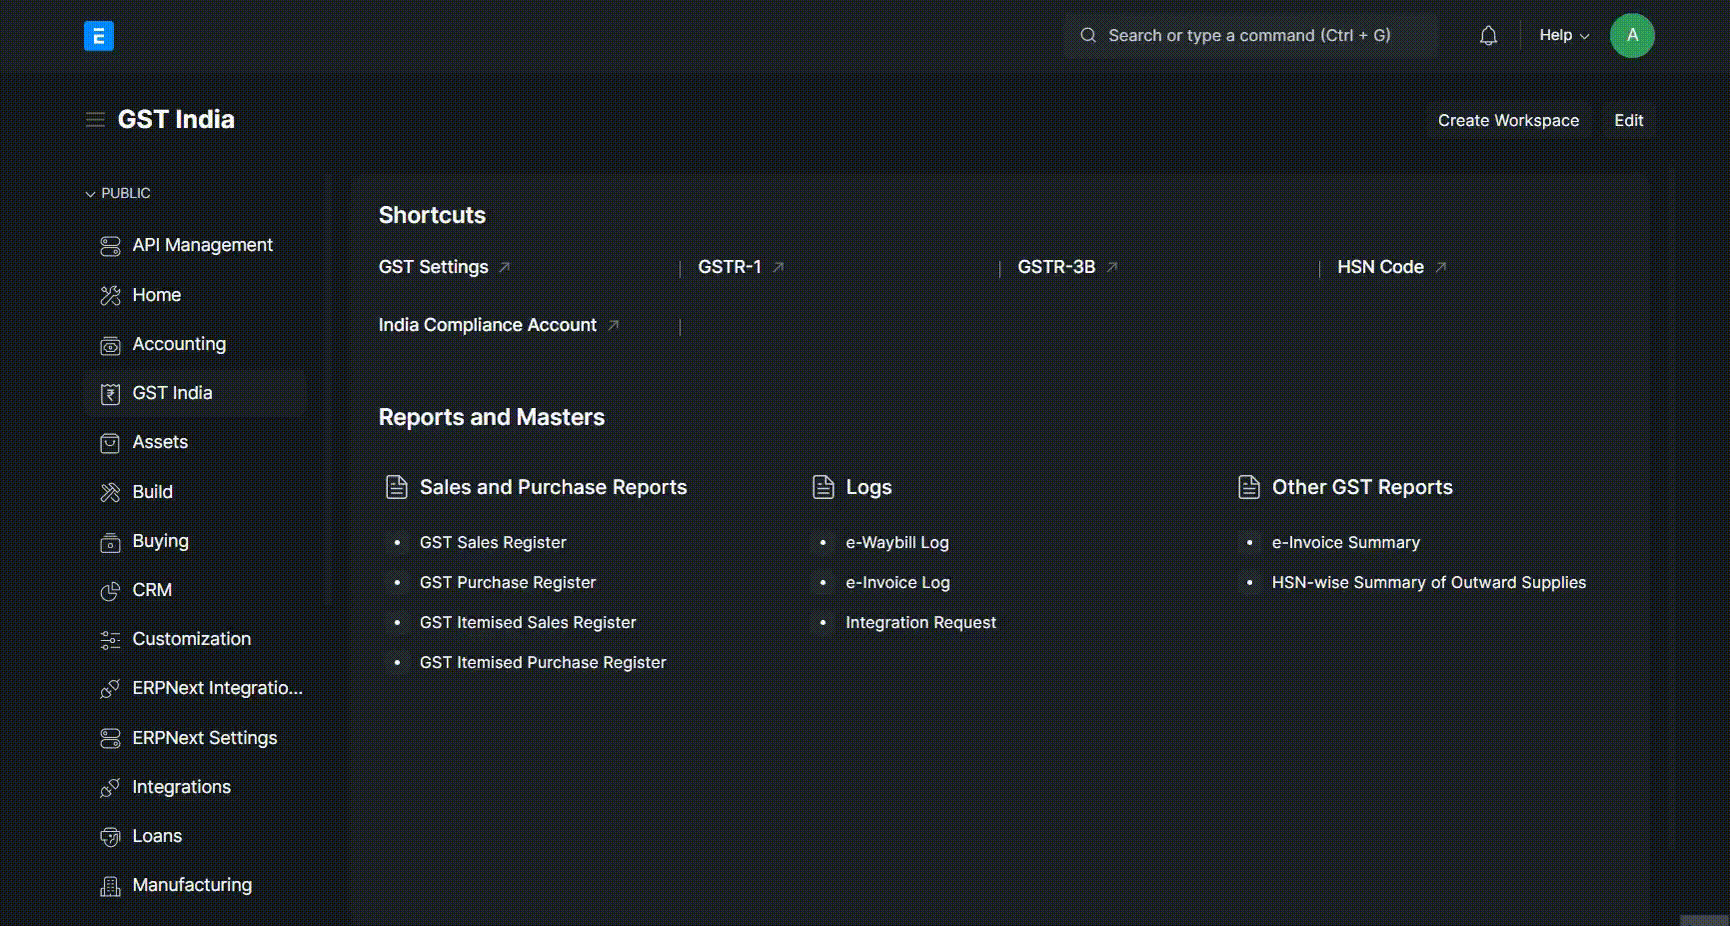
Task: Open the GST Settings shortcut
Action: tap(433, 267)
